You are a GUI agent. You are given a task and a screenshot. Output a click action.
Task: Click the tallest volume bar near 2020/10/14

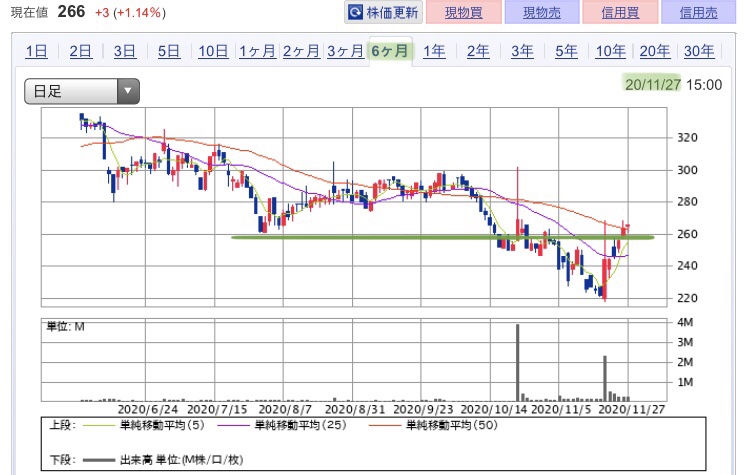(517, 363)
